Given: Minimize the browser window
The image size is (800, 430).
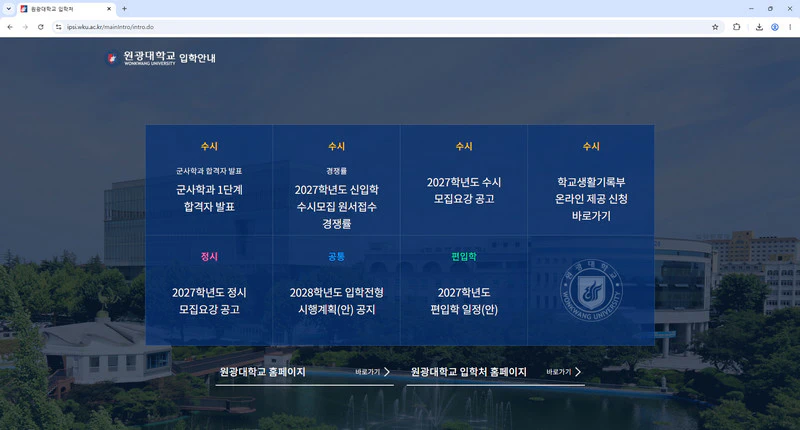Looking at the screenshot, I should pos(751,9).
